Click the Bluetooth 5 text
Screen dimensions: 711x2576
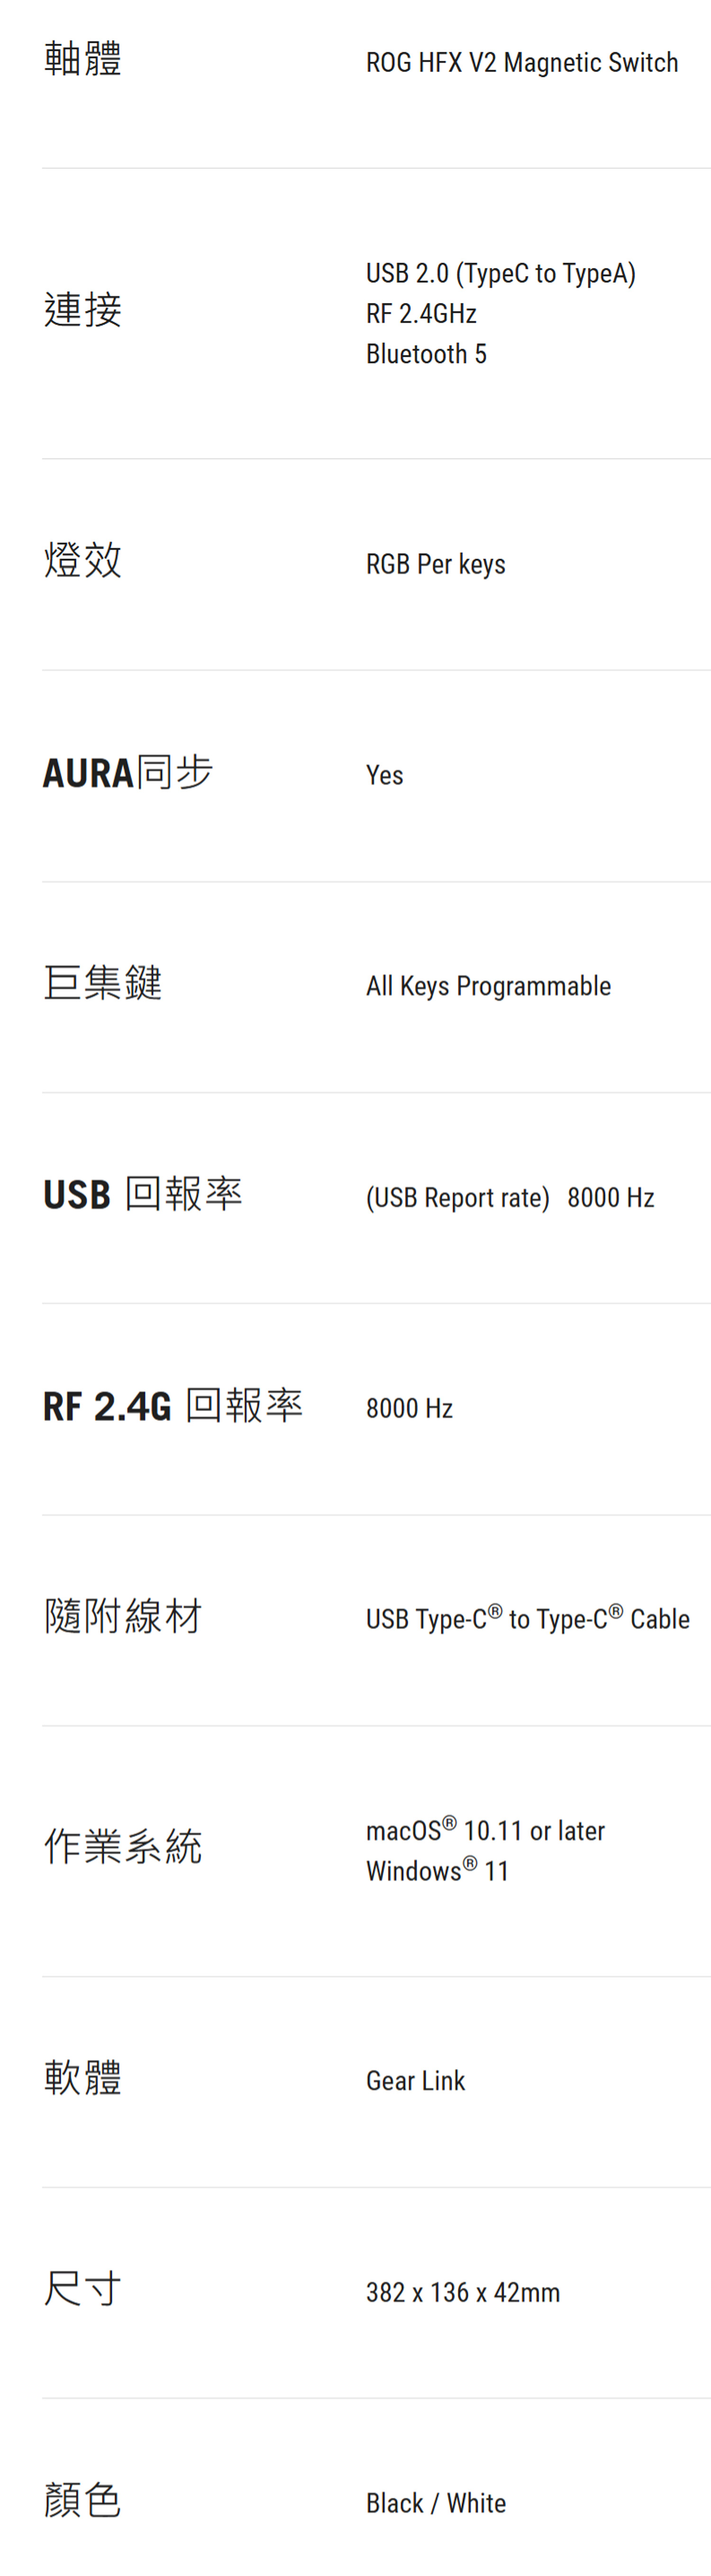(426, 354)
